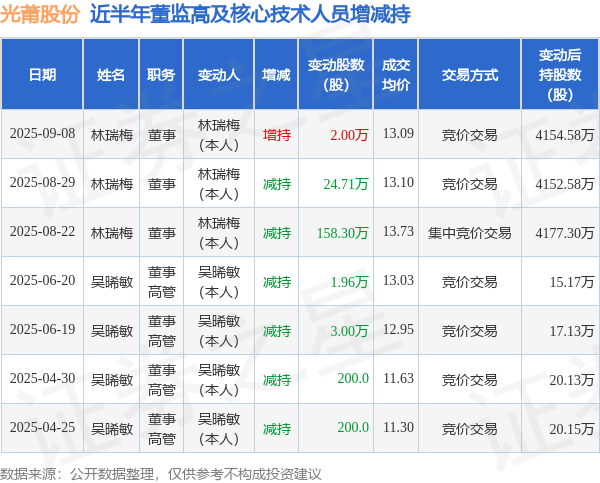
Task: Select the 成交均价 column header
Action: [x=396, y=75]
